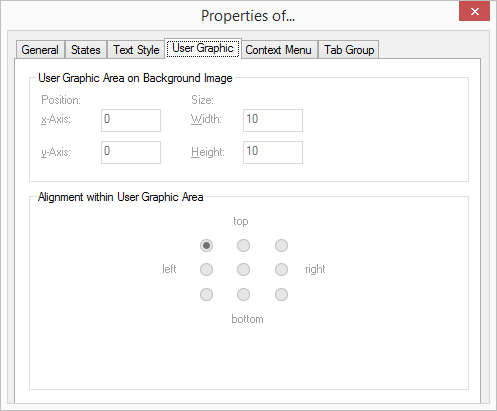The image size is (497, 411).
Task: Switch to the Tab Group tab
Action: pos(349,50)
